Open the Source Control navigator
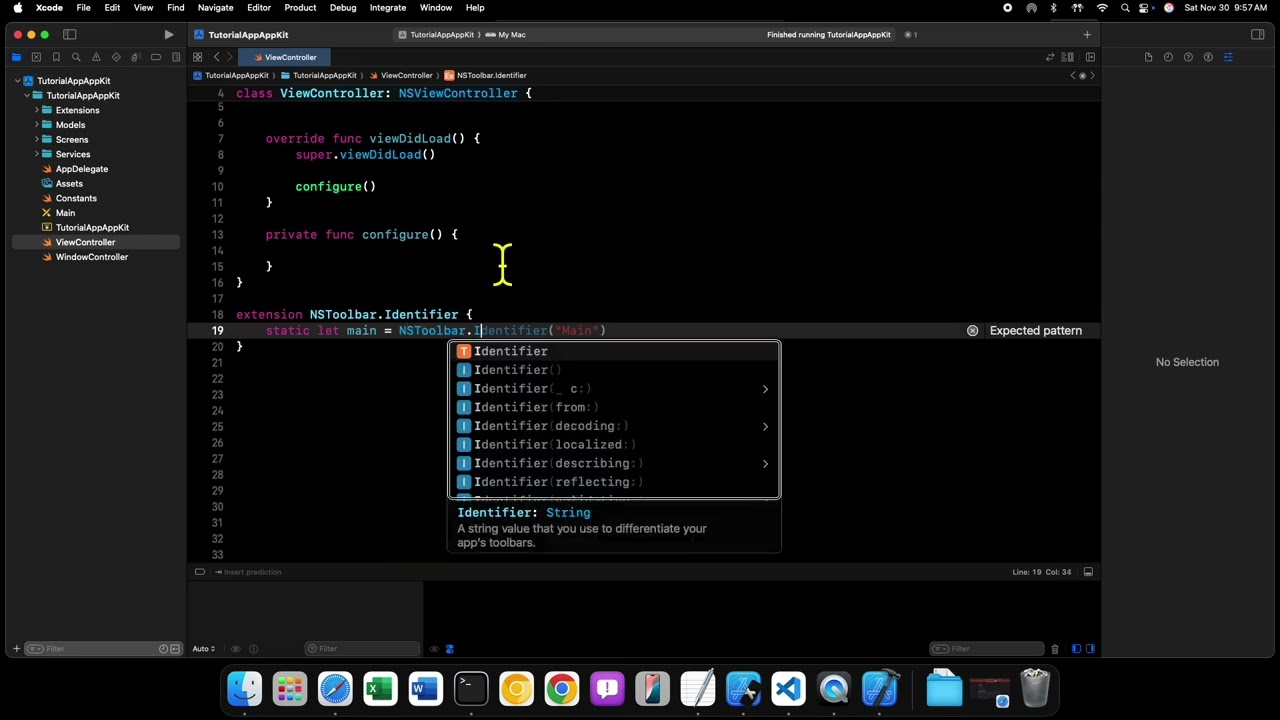 tap(36, 57)
